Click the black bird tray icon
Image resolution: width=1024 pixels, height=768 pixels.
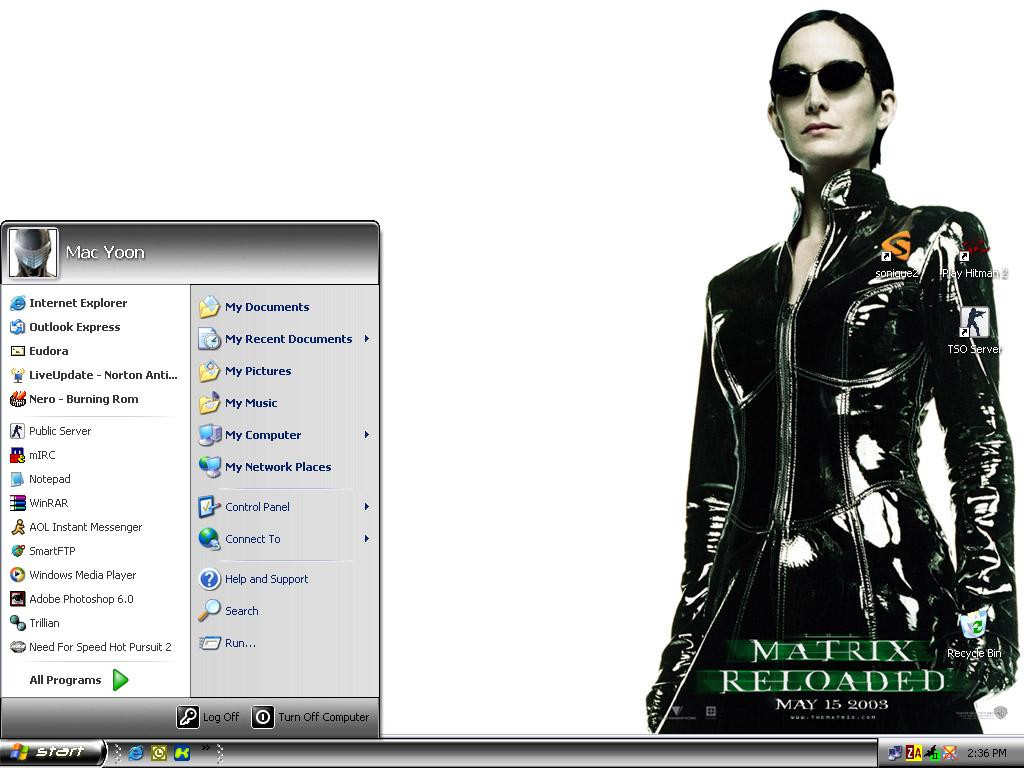coord(931,753)
